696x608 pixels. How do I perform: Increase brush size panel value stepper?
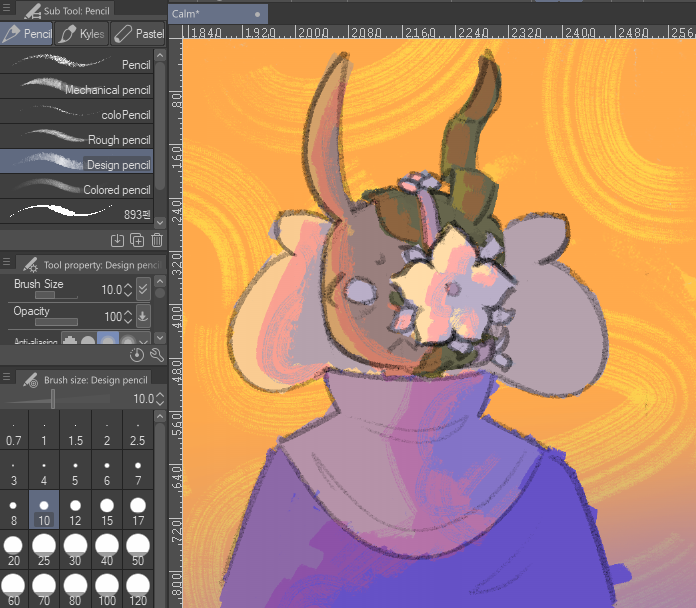(x=160, y=395)
